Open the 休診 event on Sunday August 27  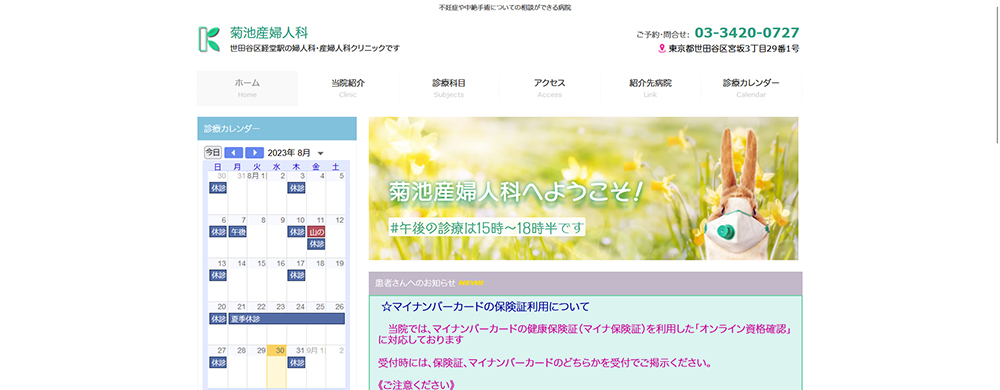218,362
